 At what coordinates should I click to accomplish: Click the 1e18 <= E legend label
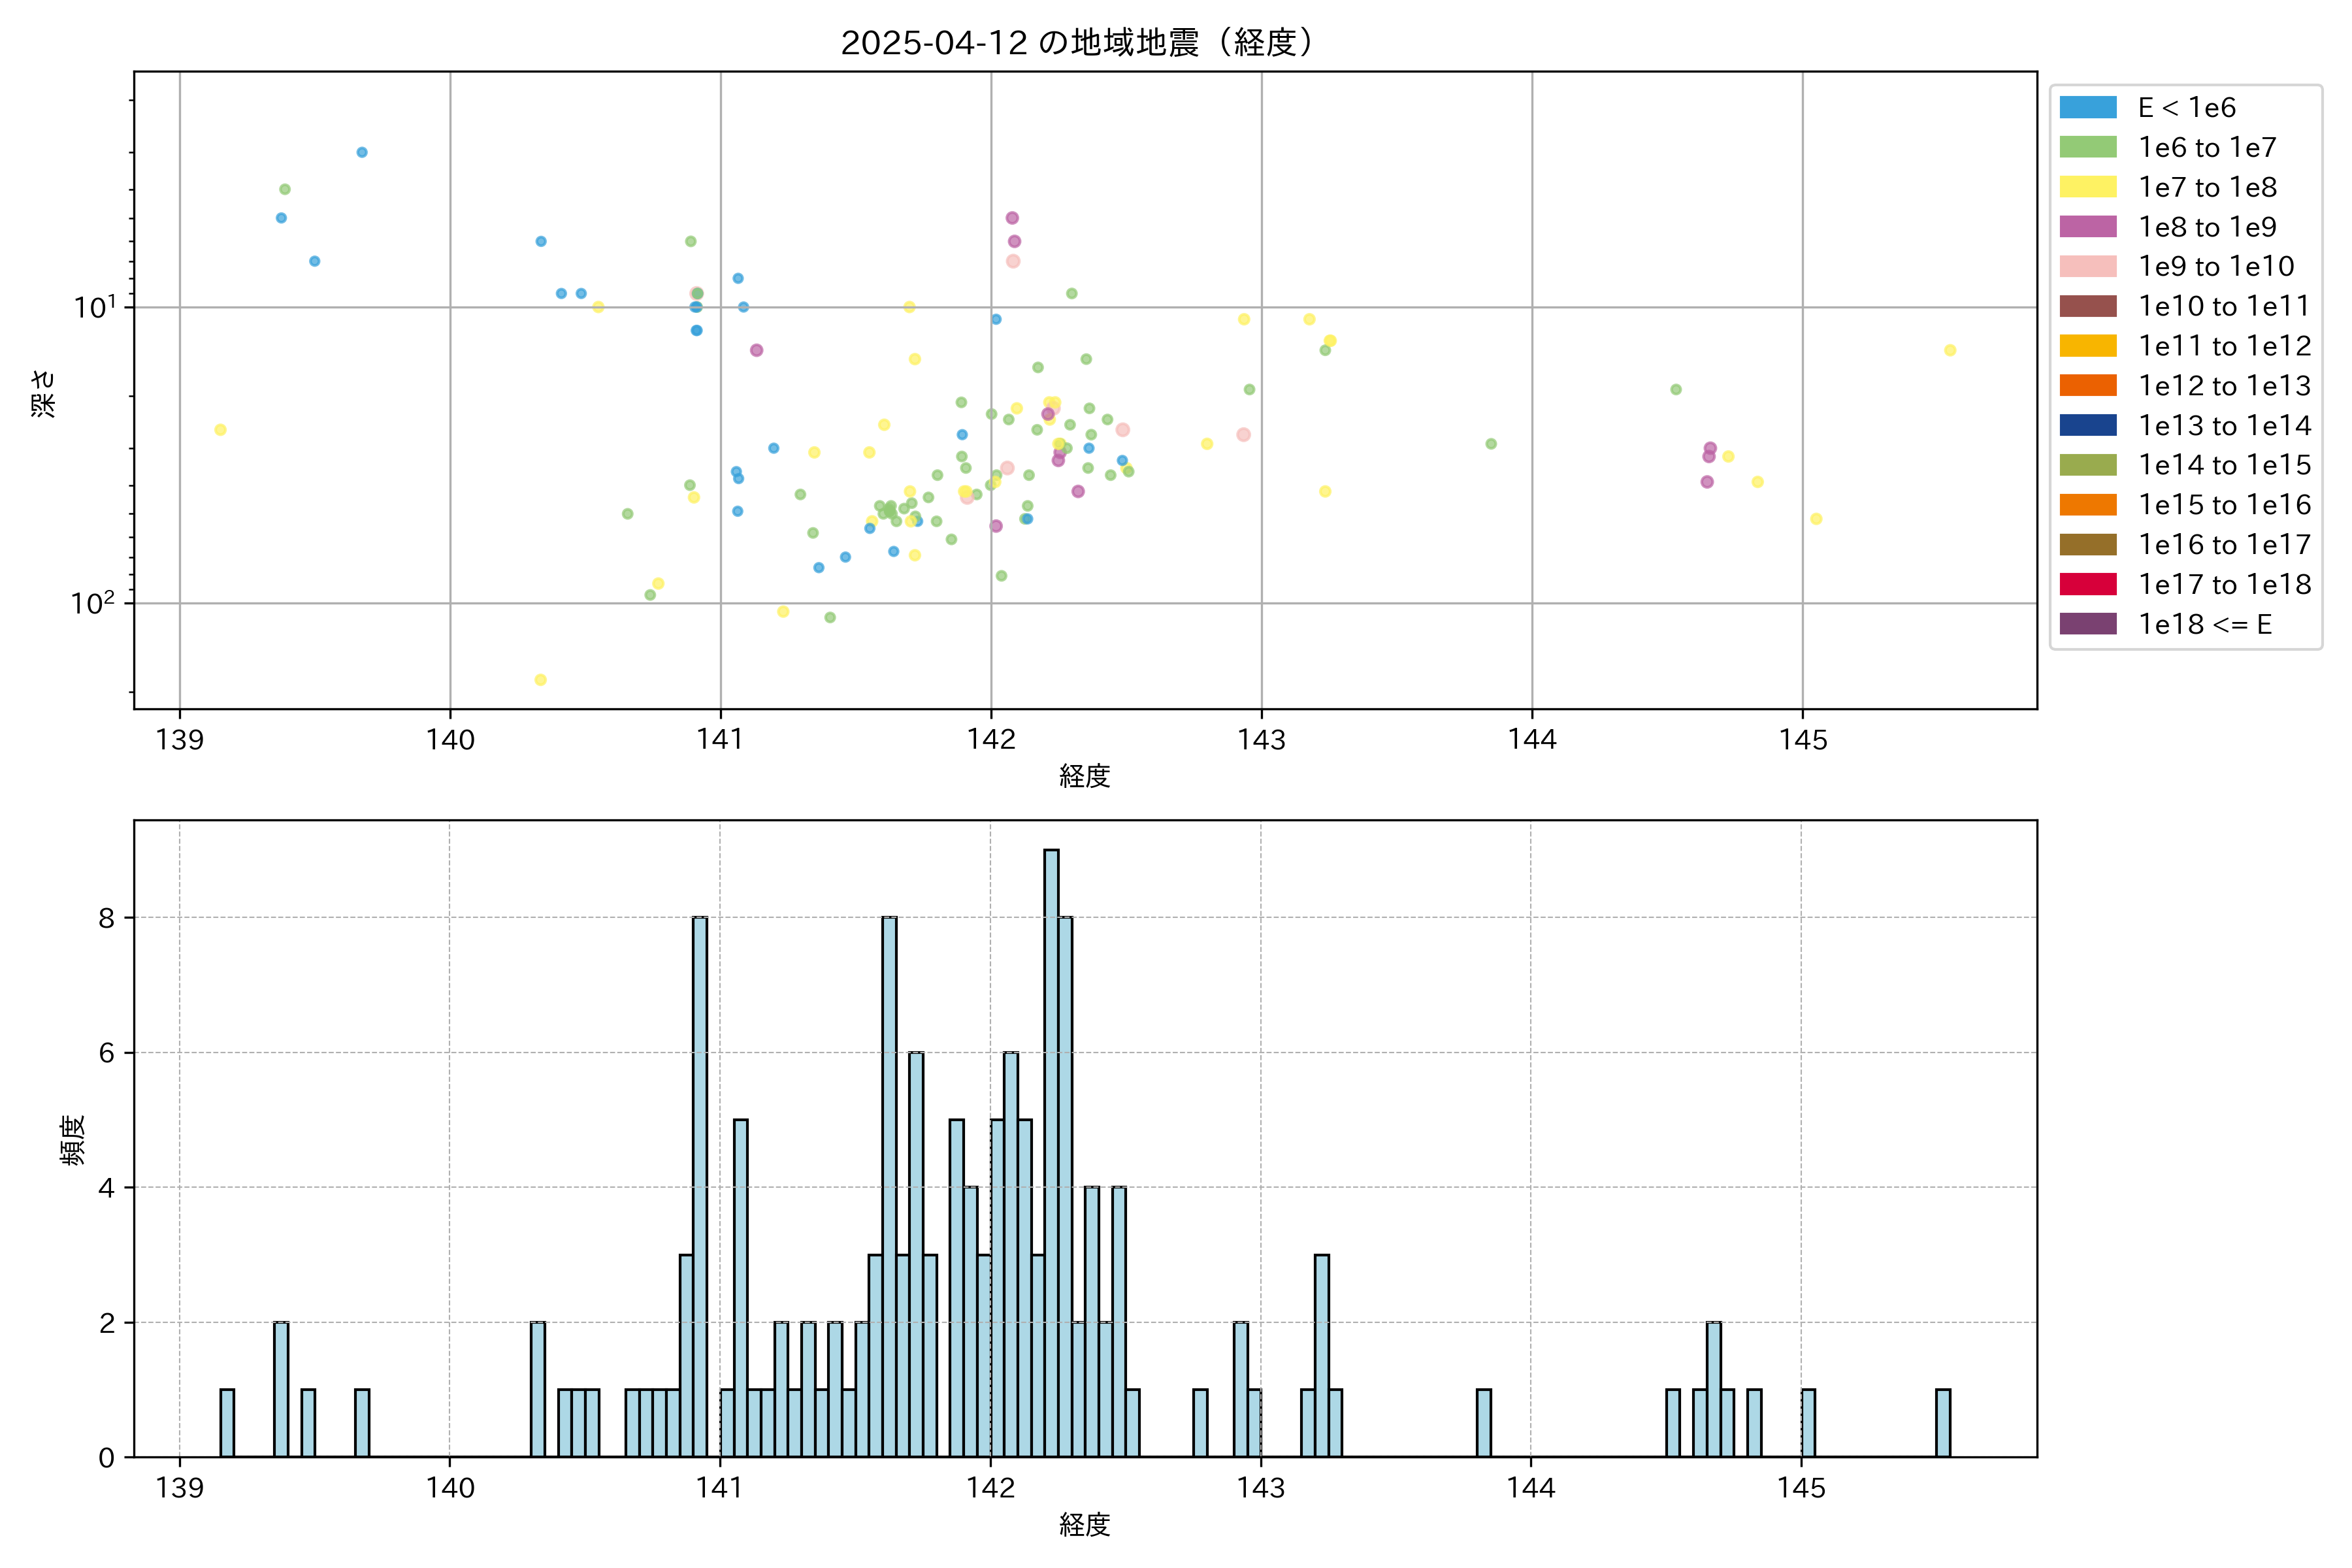point(2205,624)
